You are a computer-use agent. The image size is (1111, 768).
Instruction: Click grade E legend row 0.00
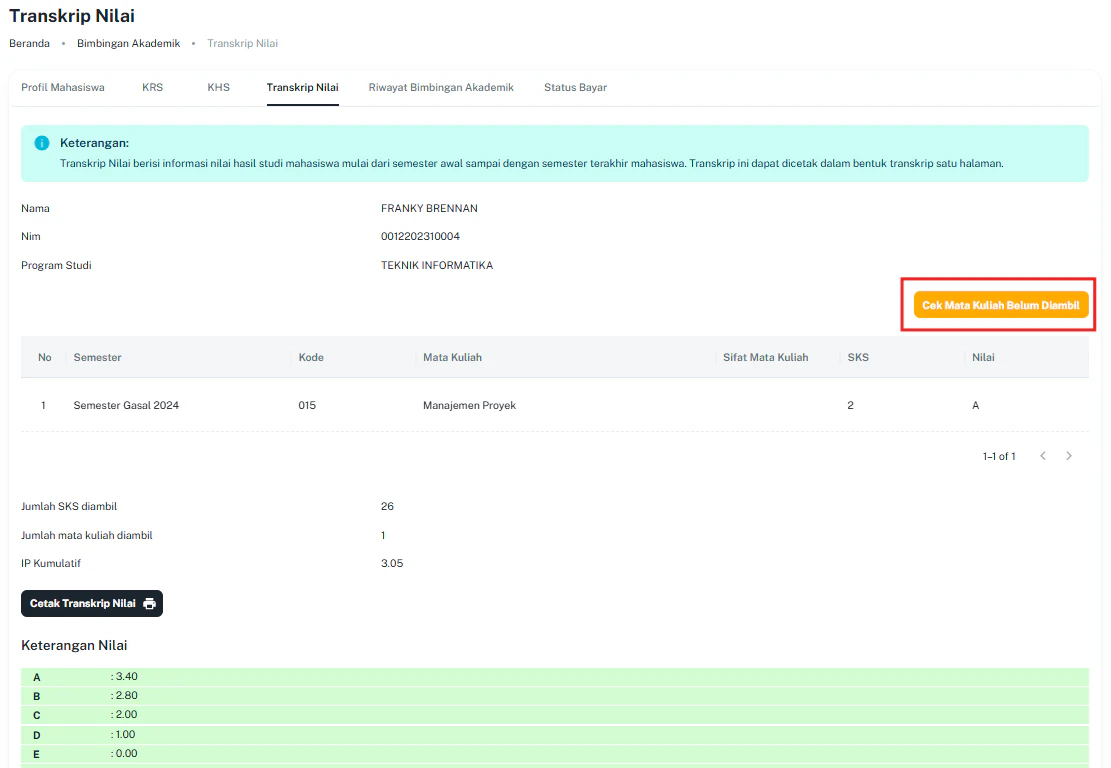coord(555,754)
